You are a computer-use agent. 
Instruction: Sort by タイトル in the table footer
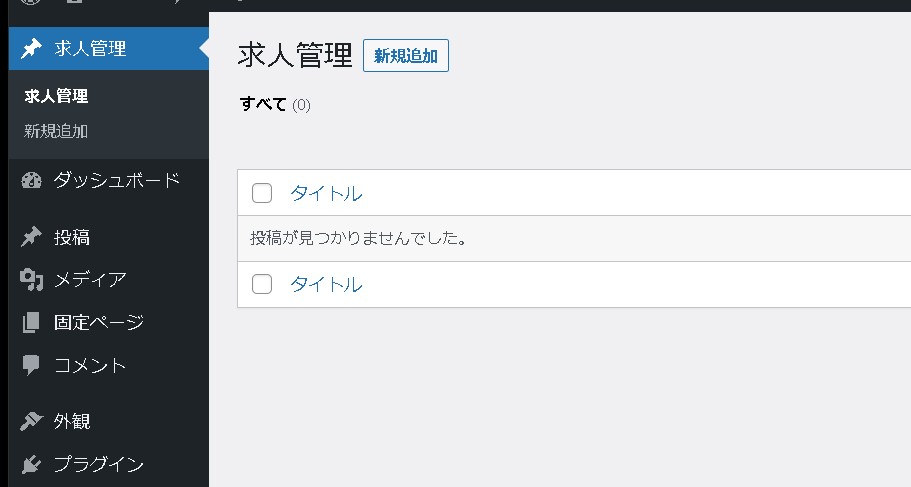coord(326,284)
